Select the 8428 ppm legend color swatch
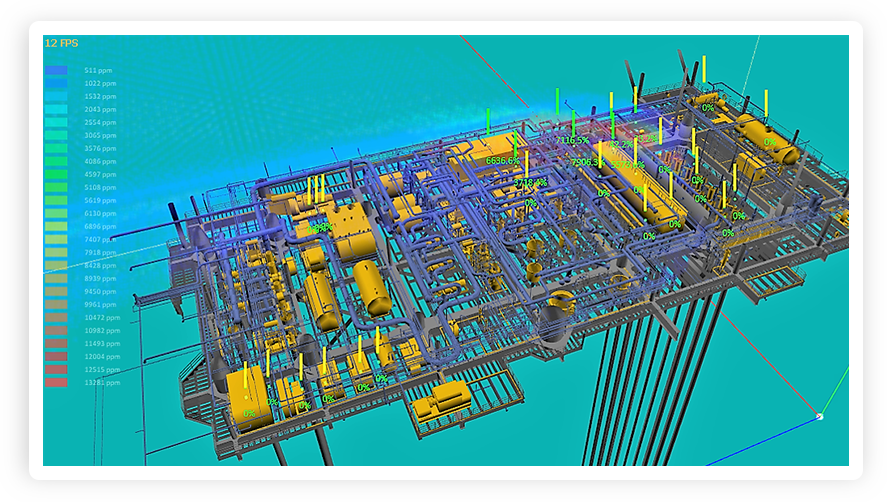This screenshot has width=887, height=502. tap(56, 265)
